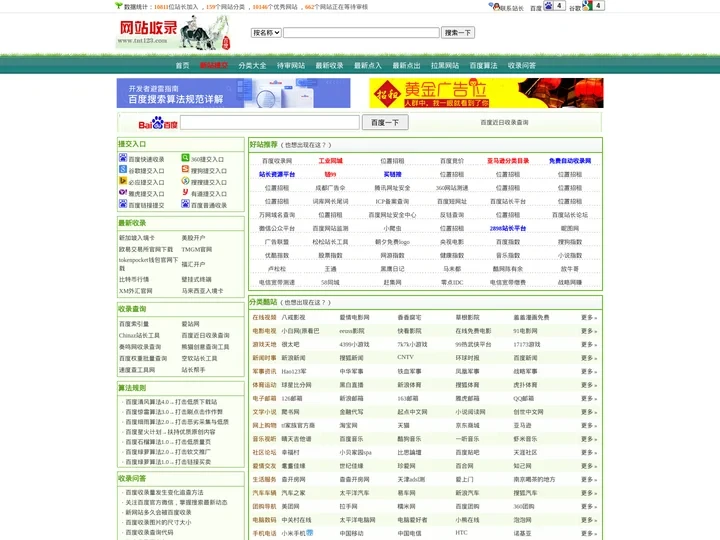Expand 更多 for the 游戏天地 row

[589, 344]
